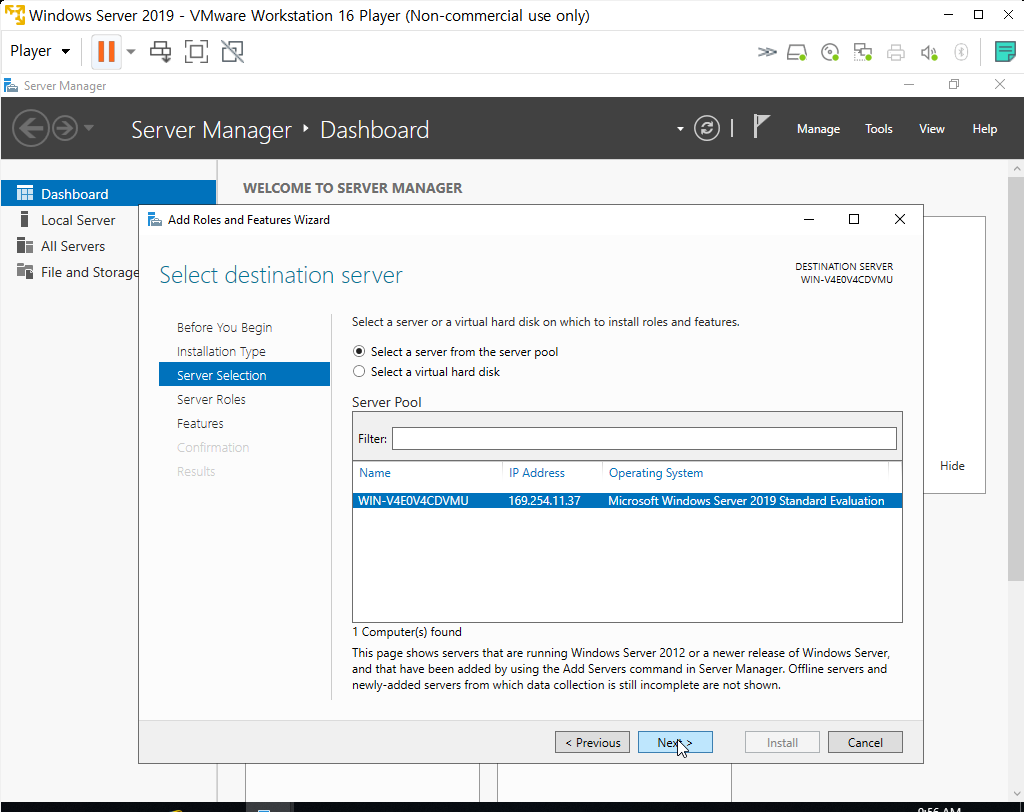This screenshot has height=812, width=1024.
Task: Click the Windows Server 2019 Standard Evaluation cell
Action: pyautogui.click(x=746, y=500)
